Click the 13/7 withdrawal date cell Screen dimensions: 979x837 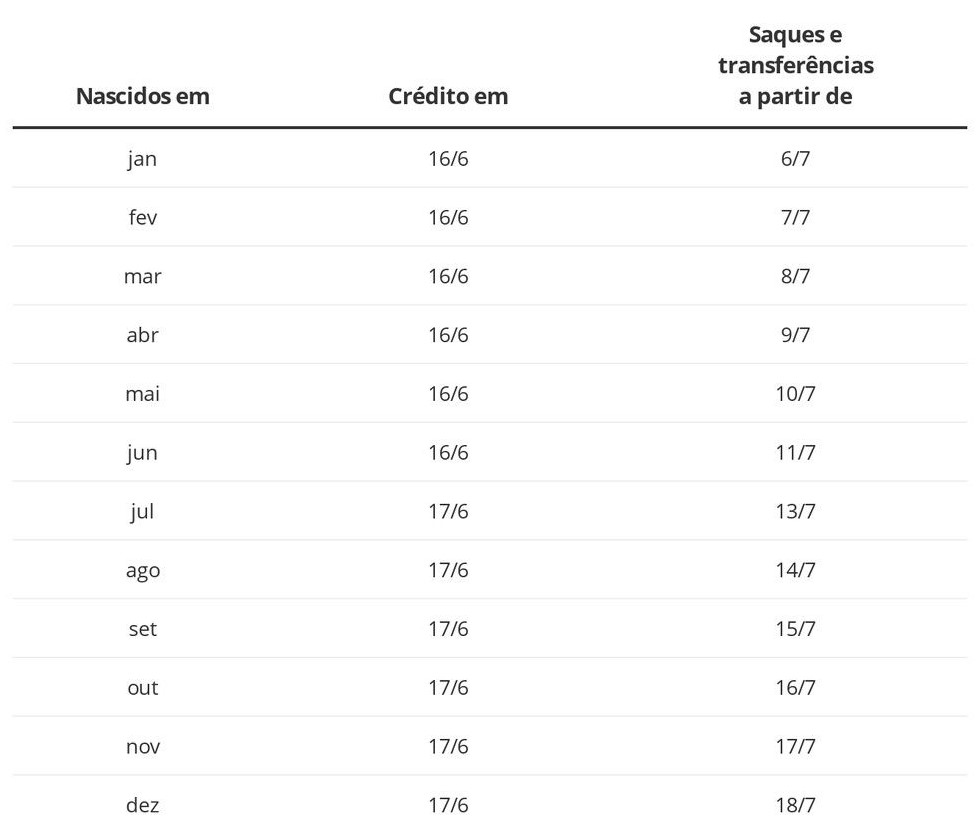pos(795,512)
